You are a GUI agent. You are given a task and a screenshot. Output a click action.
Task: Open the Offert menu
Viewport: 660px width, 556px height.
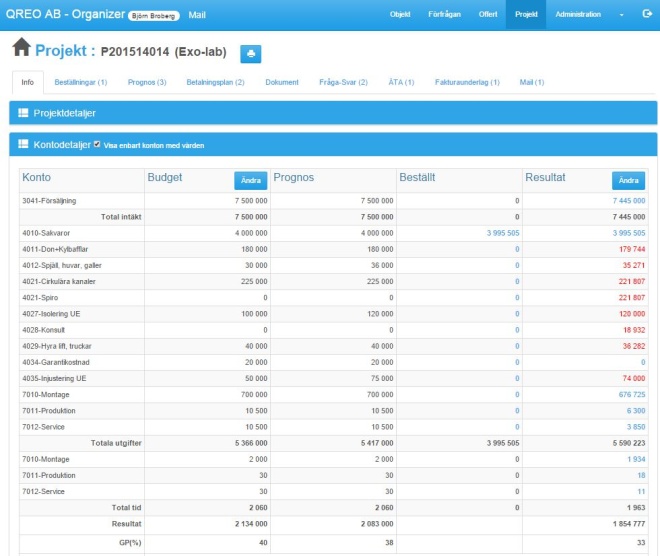[x=488, y=14]
